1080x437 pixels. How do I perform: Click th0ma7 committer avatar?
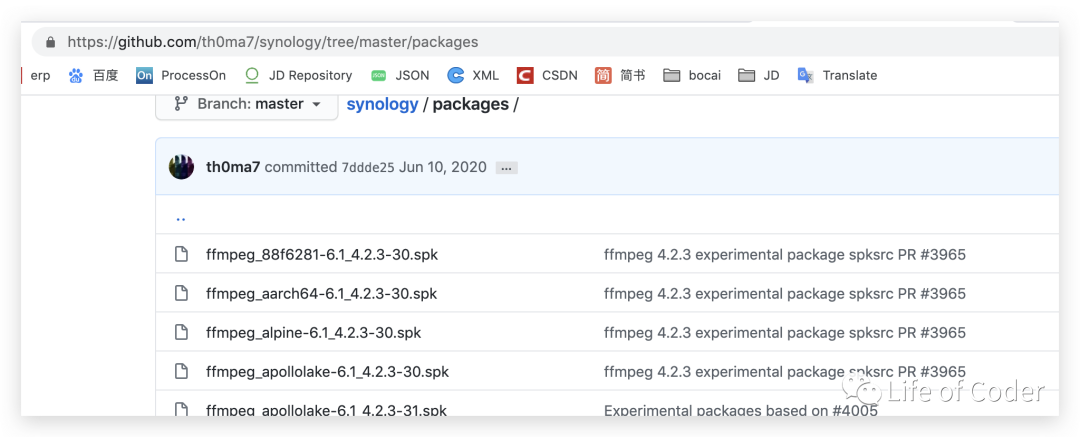click(181, 167)
